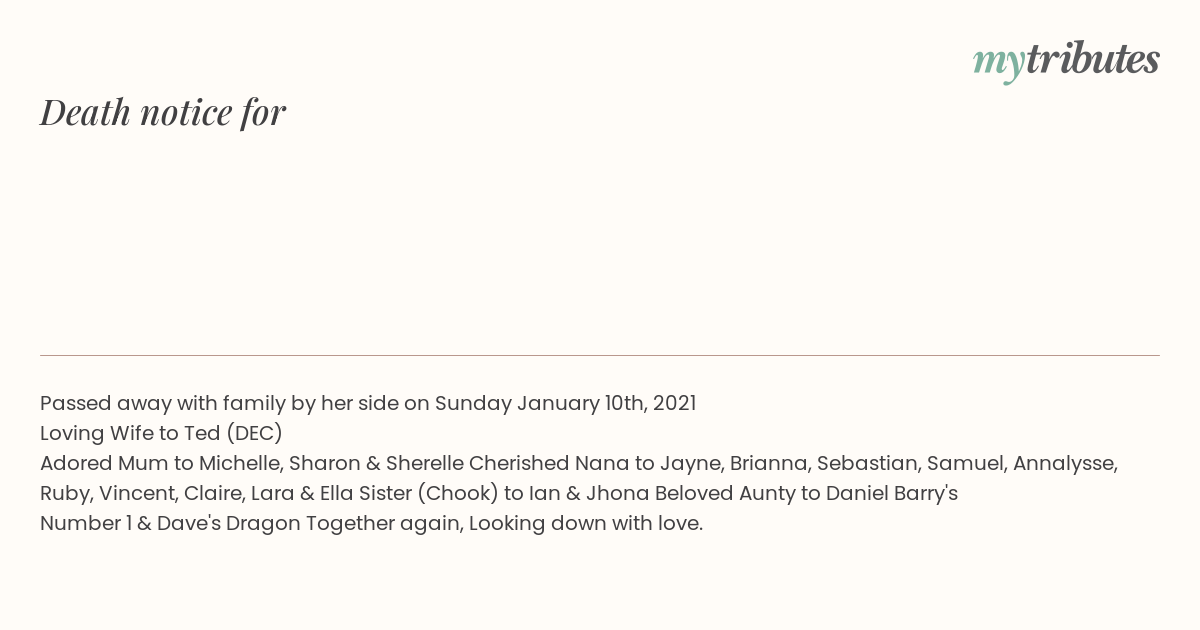This screenshot has height=630, width=1200.
Task: Click the words "Looking down with love"
Action: click(x=585, y=523)
